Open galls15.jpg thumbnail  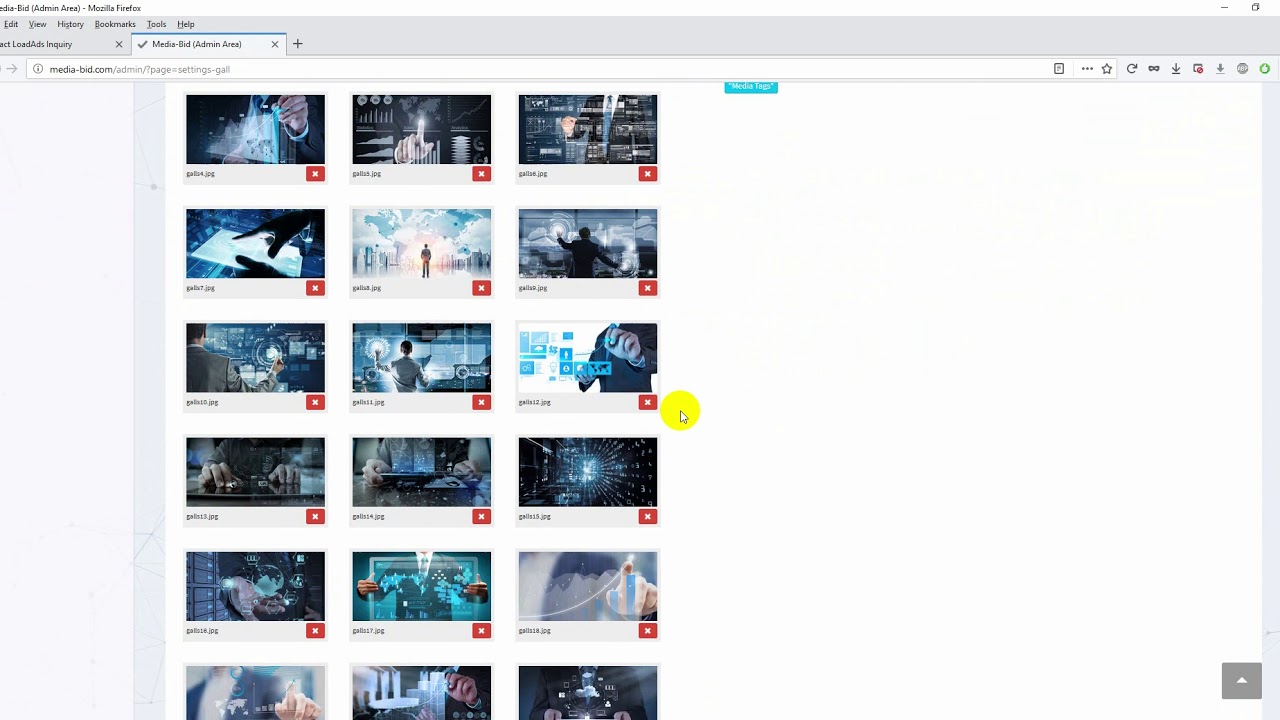[x=588, y=472]
